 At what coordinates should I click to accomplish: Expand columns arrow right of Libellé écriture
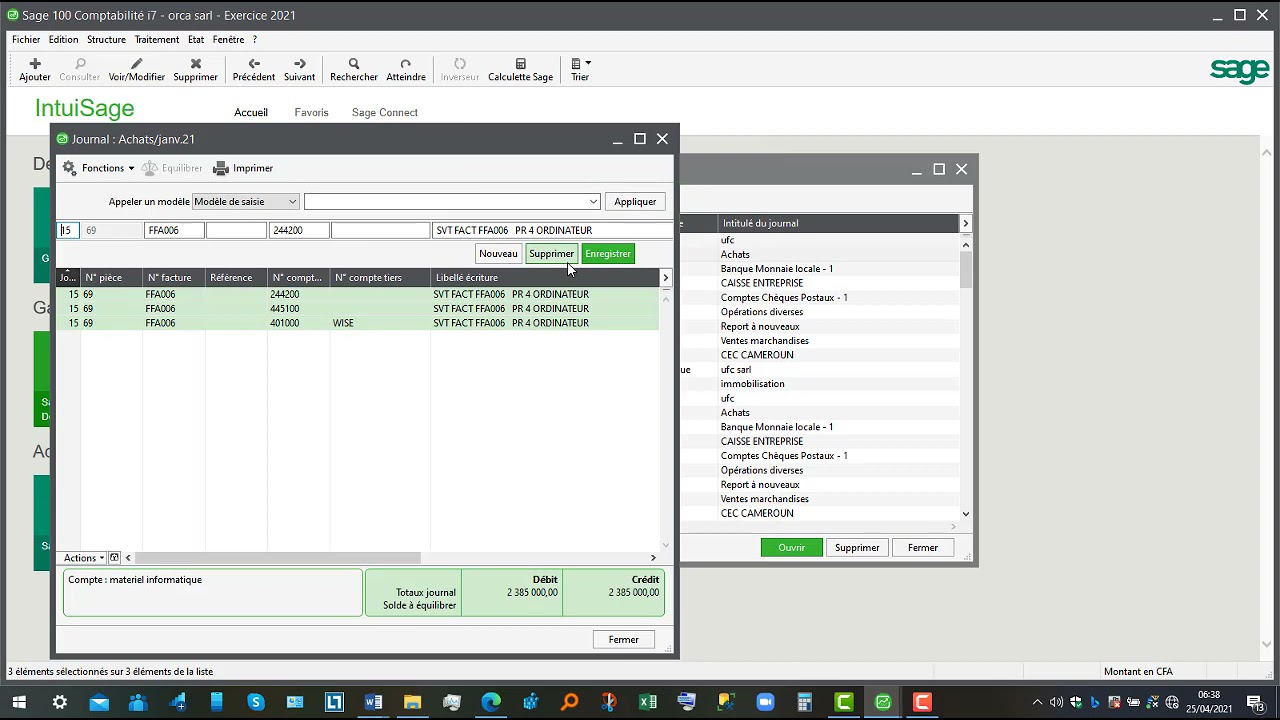[665, 278]
